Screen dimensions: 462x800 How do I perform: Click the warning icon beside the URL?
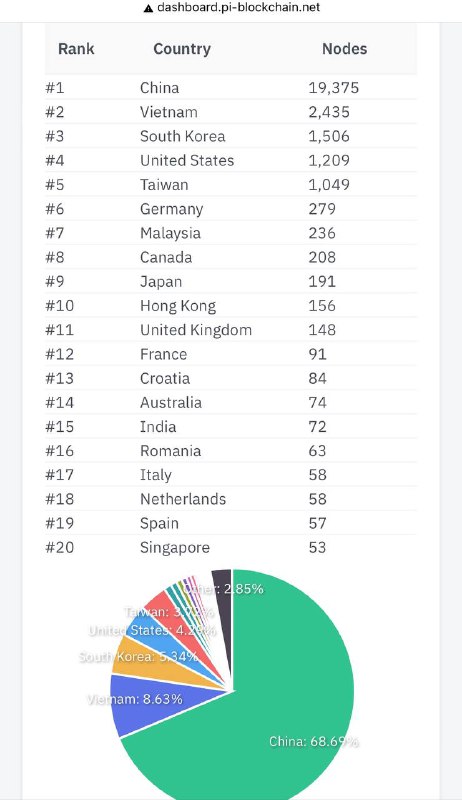click(148, 8)
